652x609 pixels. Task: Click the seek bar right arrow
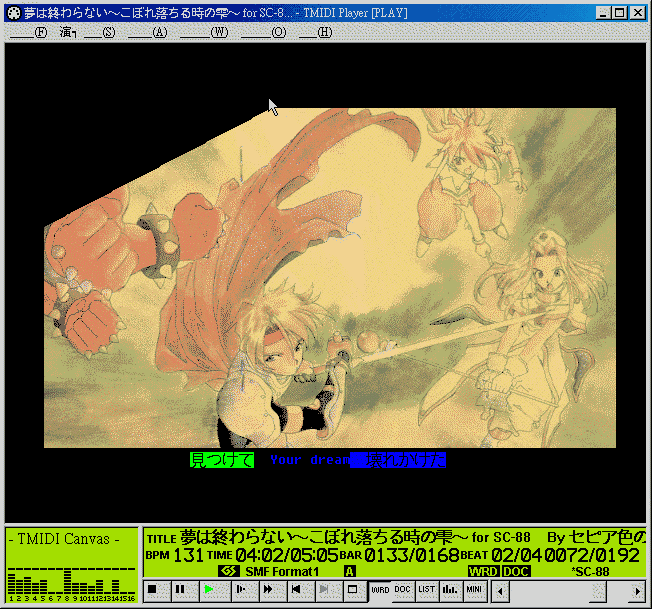tap(639, 591)
